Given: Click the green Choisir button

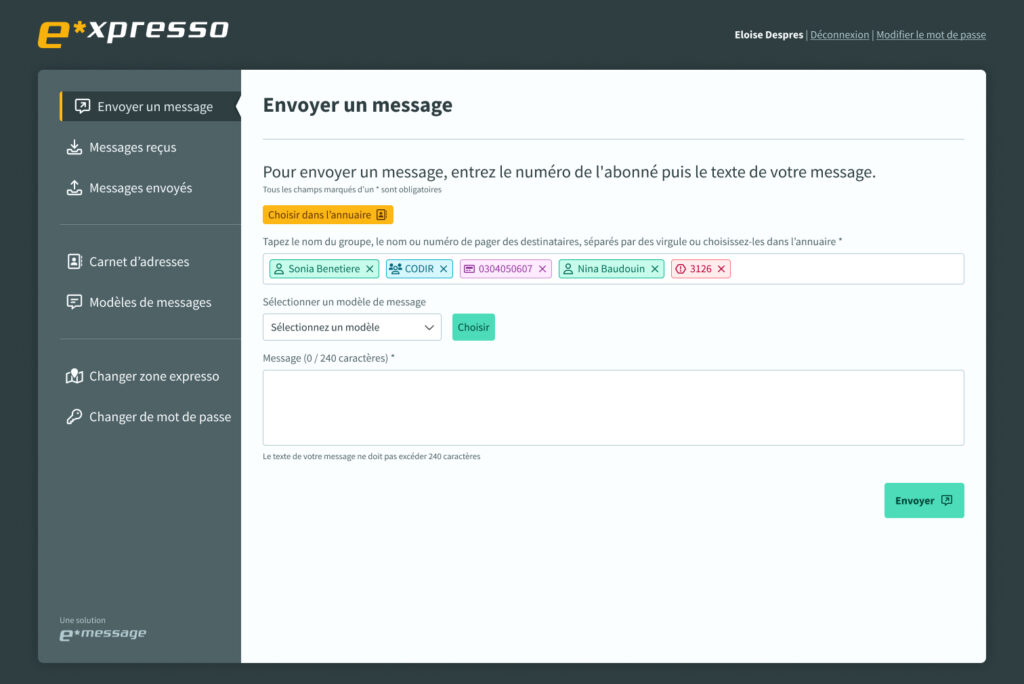Looking at the screenshot, I should 473,327.
